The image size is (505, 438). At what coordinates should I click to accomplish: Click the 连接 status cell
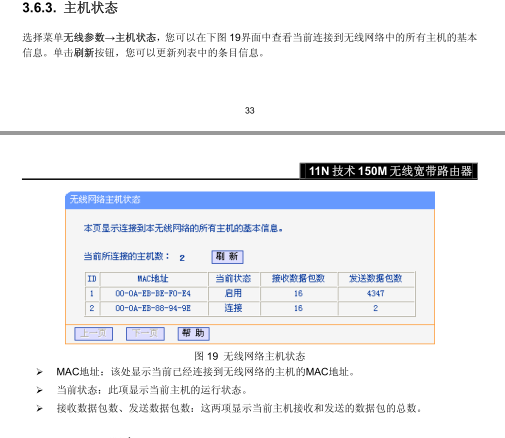coord(233,308)
